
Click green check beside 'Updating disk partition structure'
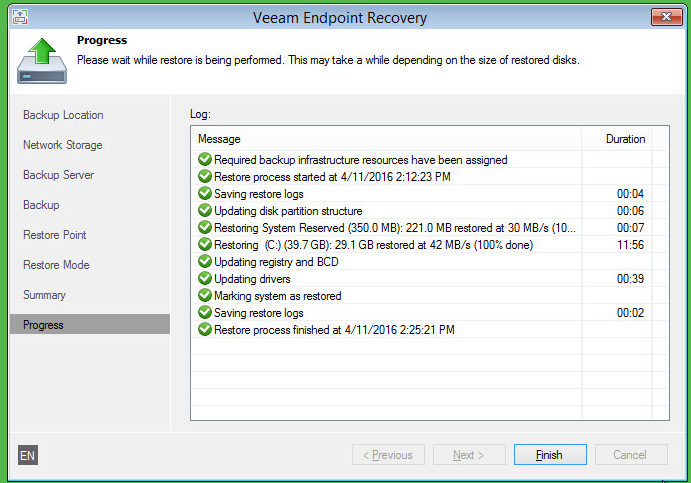[x=204, y=210]
